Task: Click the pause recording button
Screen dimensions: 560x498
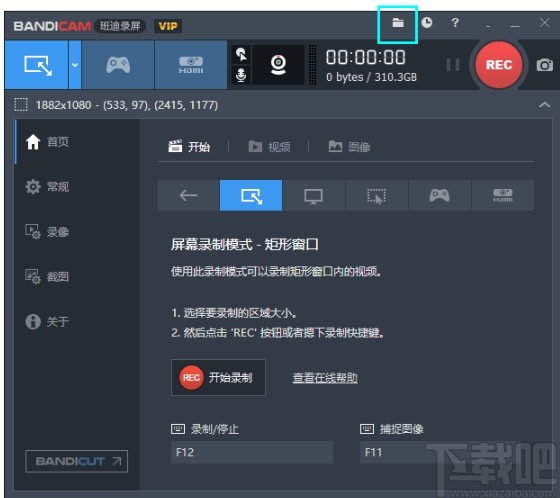Action: coord(453,65)
